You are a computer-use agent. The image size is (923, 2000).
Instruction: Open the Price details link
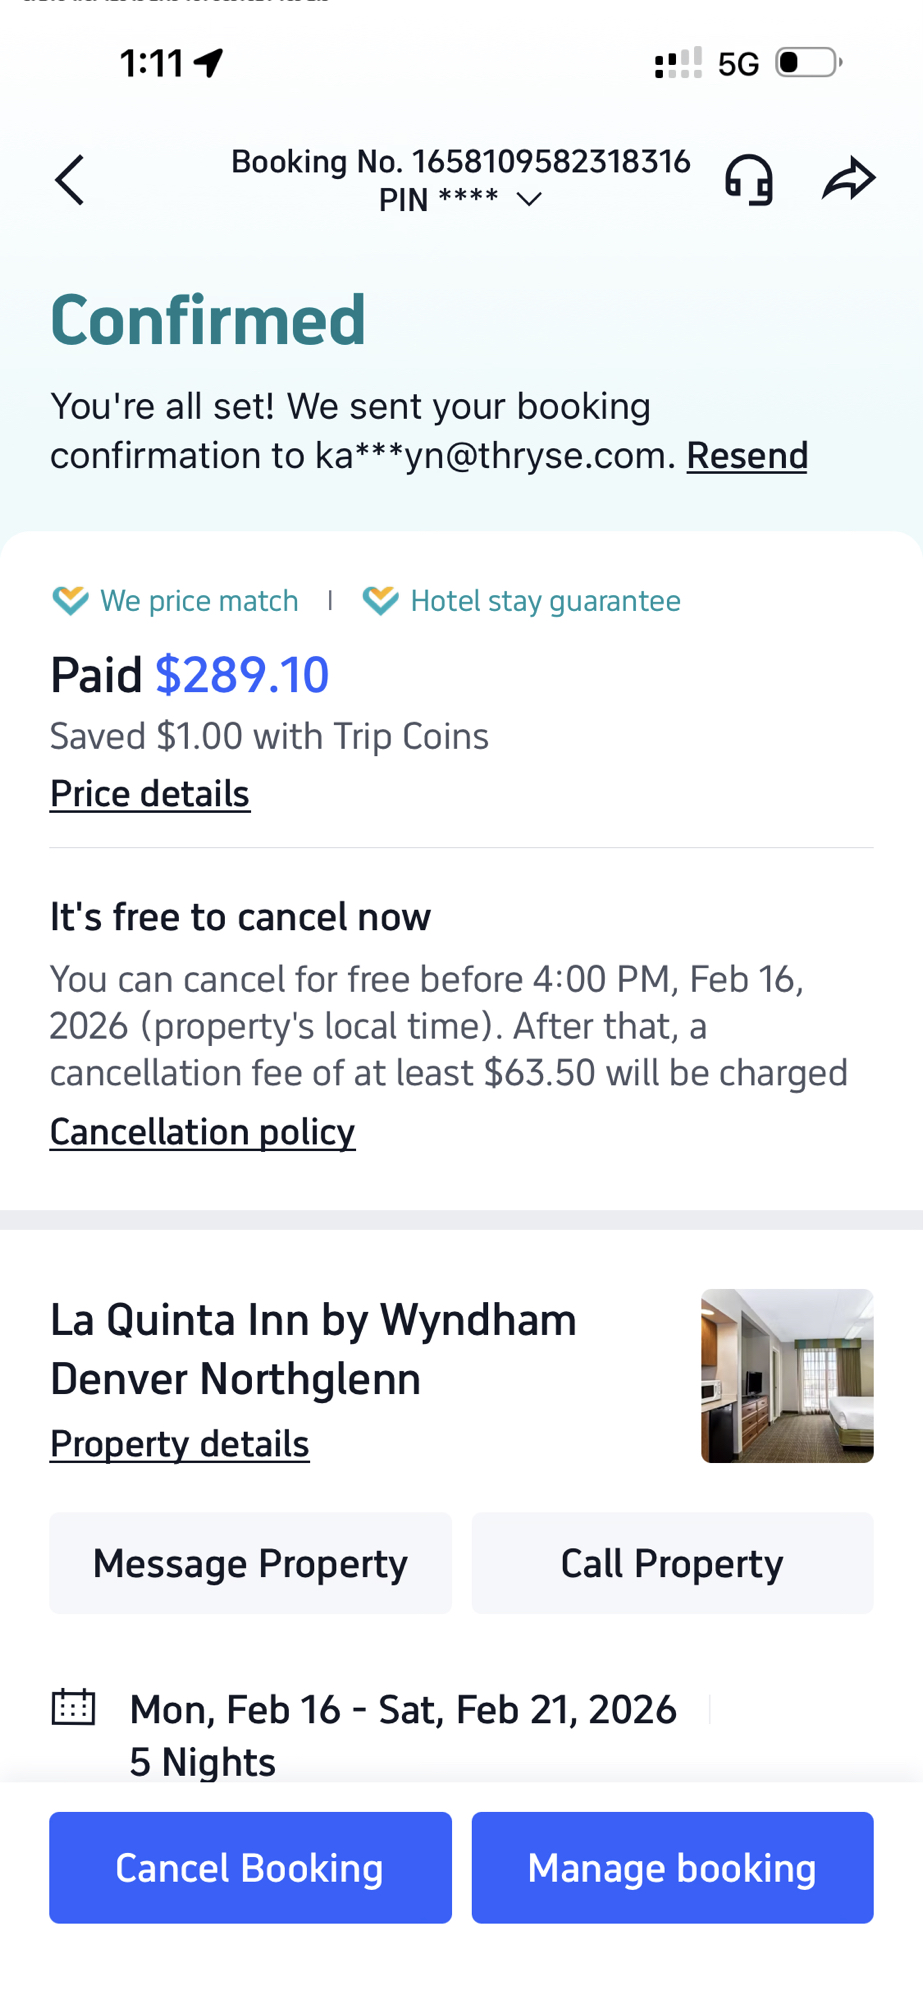[150, 794]
